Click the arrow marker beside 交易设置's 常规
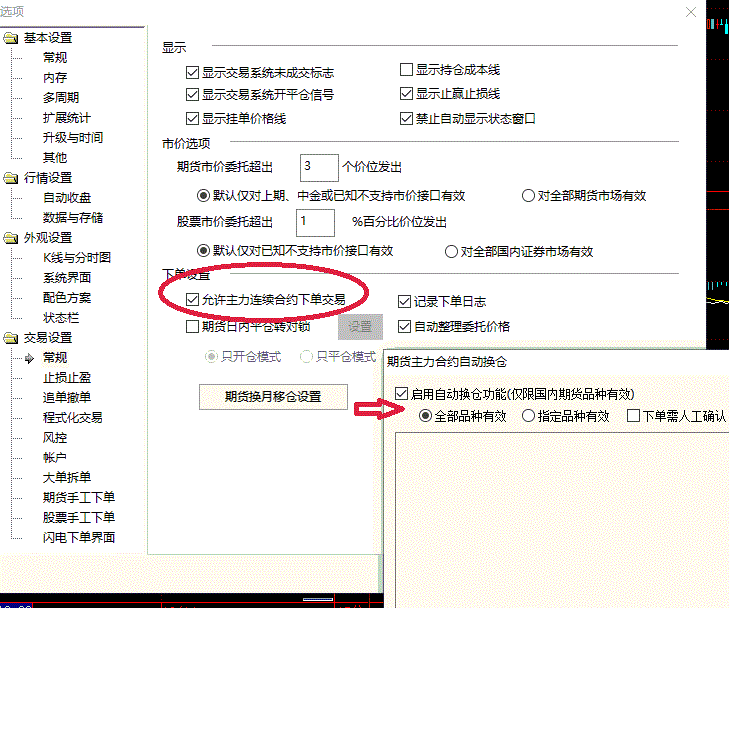The height and width of the screenshot is (755, 753). coord(29,358)
